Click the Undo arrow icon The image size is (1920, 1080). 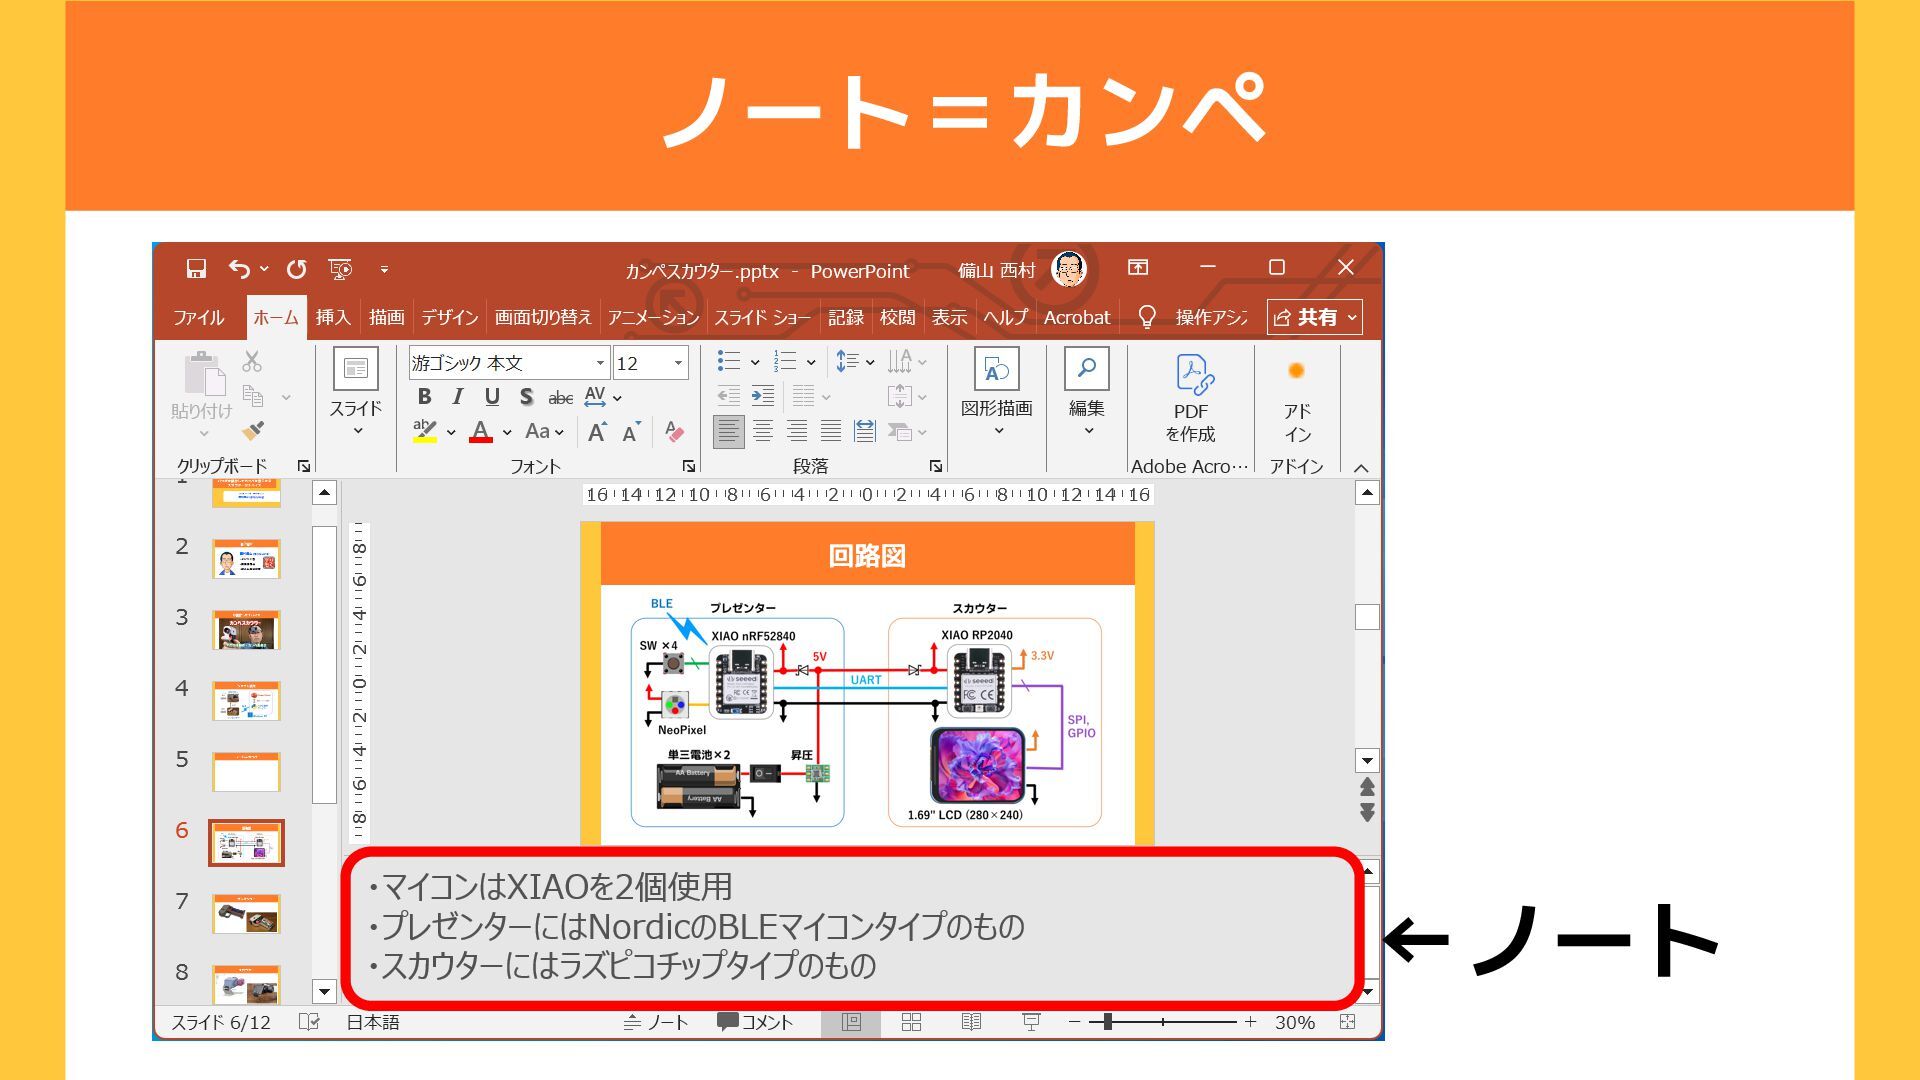click(x=239, y=268)
